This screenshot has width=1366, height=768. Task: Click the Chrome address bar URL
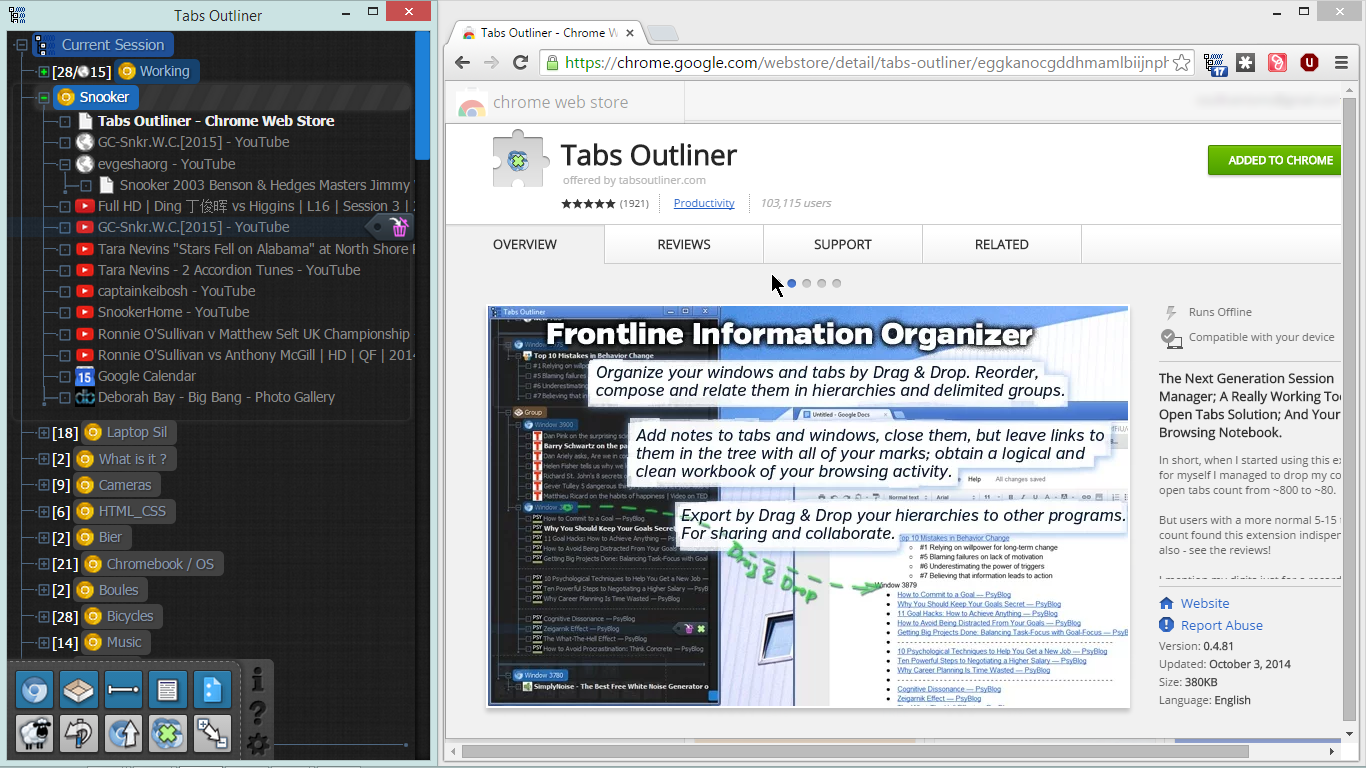[x=866, y=62]
